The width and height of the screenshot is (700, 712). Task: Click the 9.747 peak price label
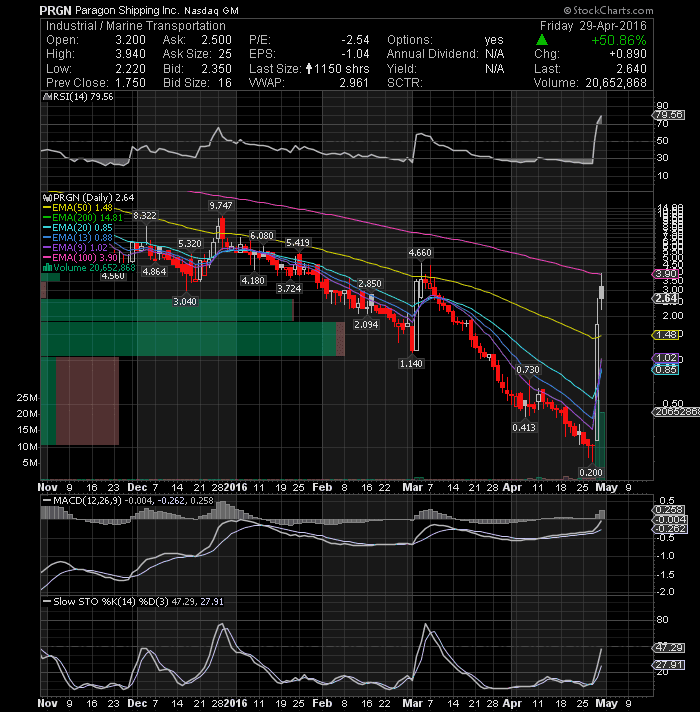221,206
